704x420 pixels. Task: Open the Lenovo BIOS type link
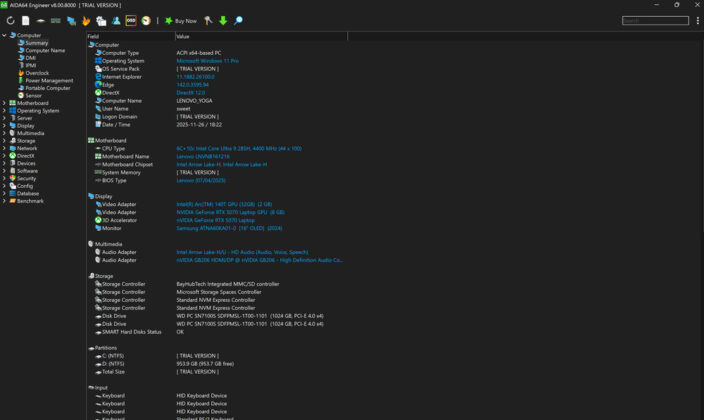click(201, 180)
